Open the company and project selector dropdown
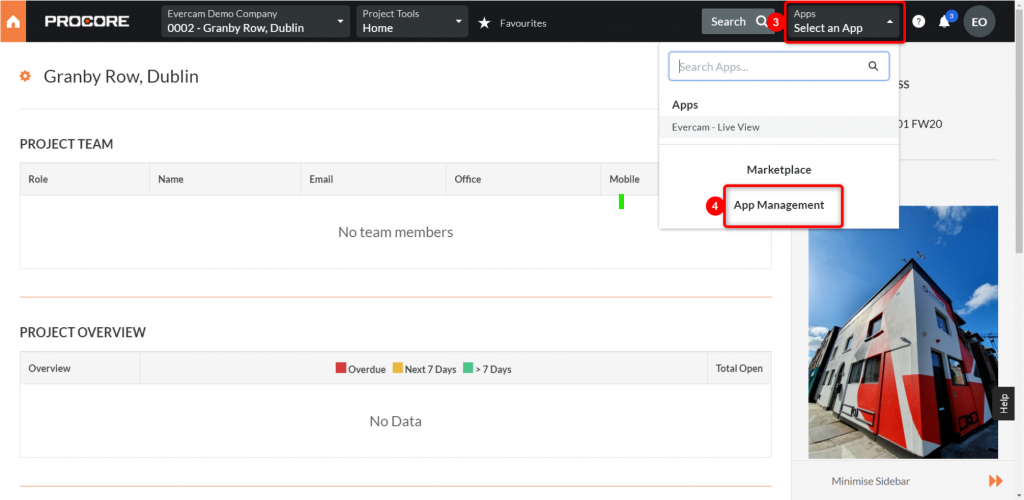Viewport: 1024px width, 500px height. (255, 22)
